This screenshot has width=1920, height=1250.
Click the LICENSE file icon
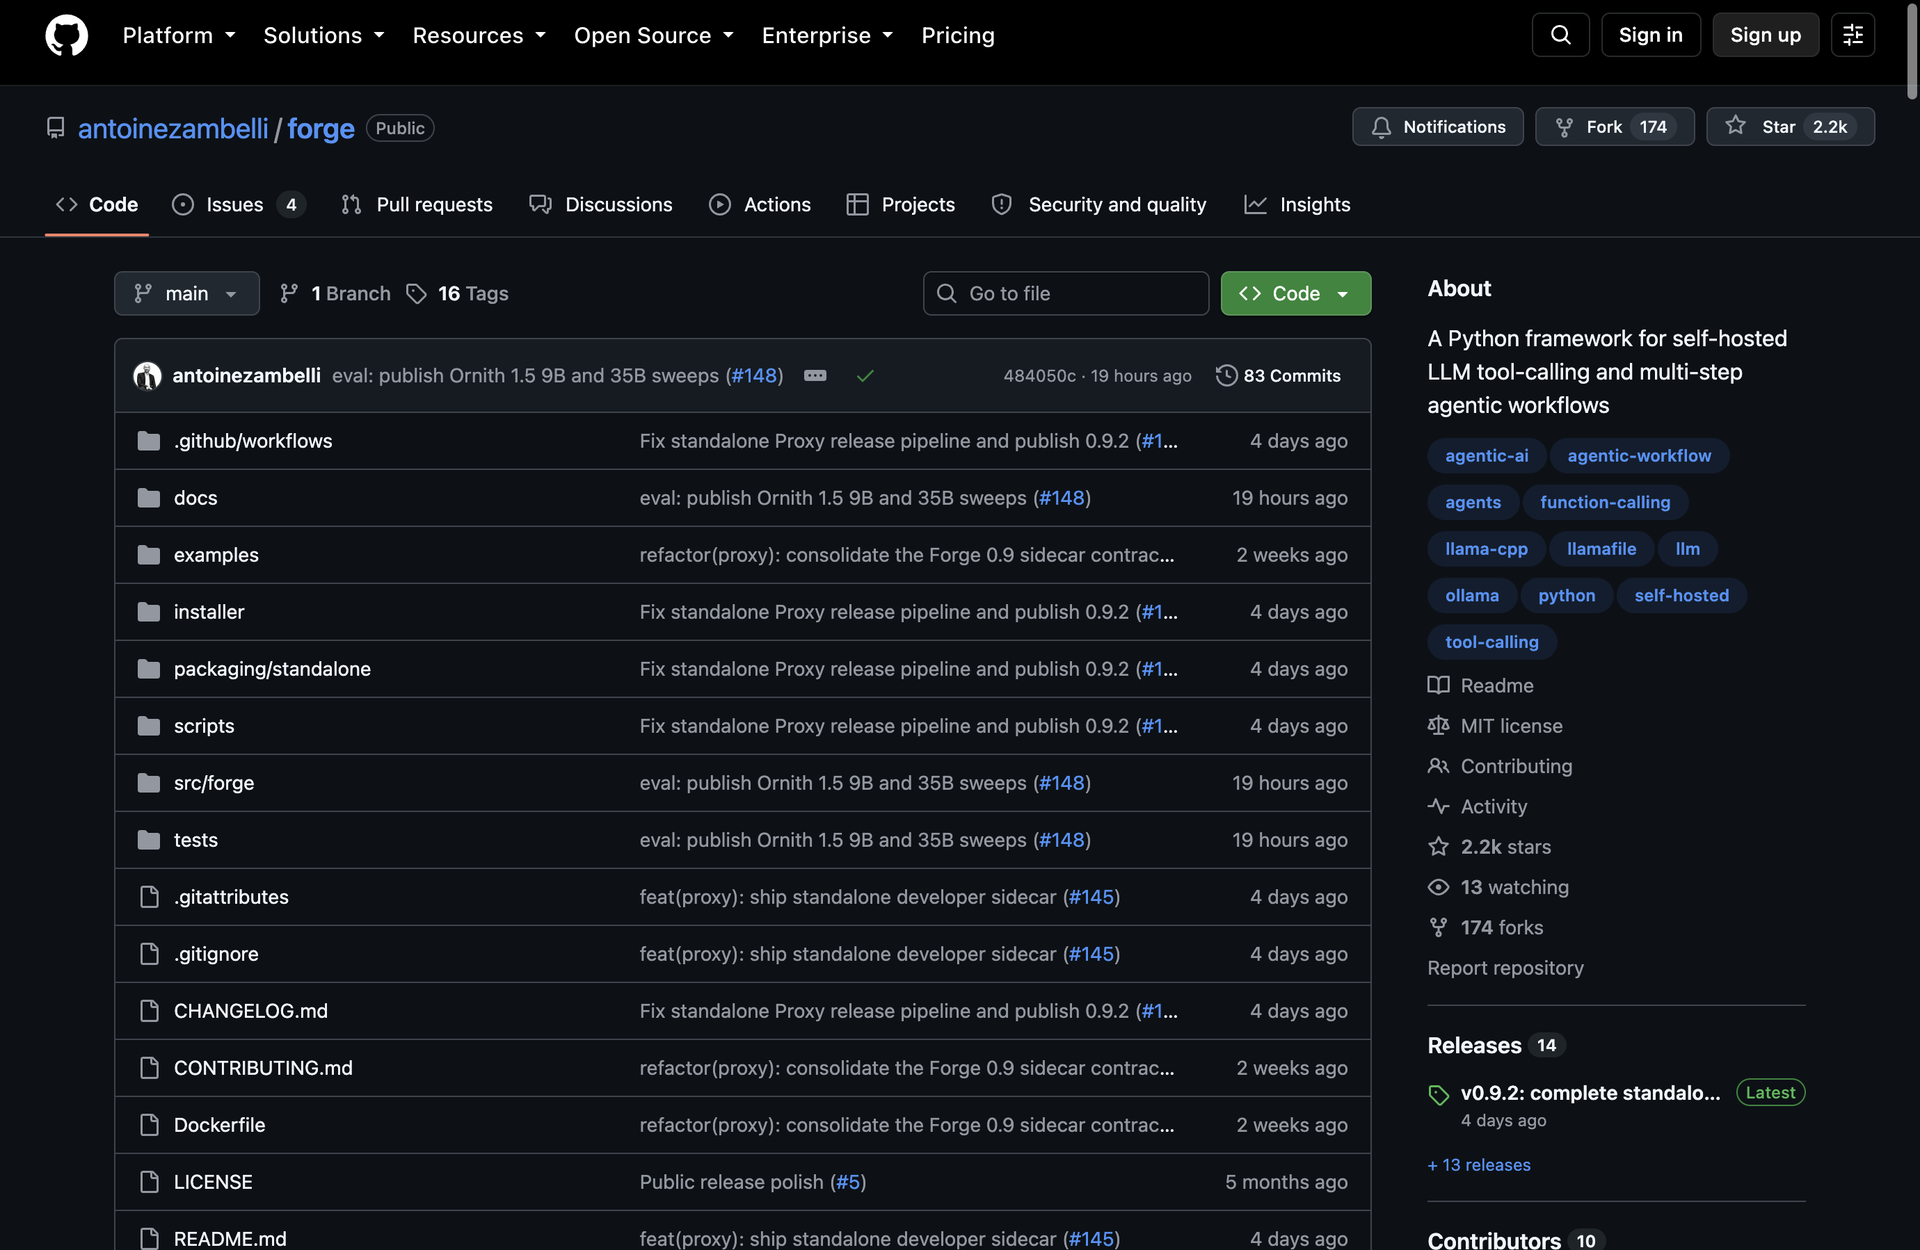click(149, 1182)
